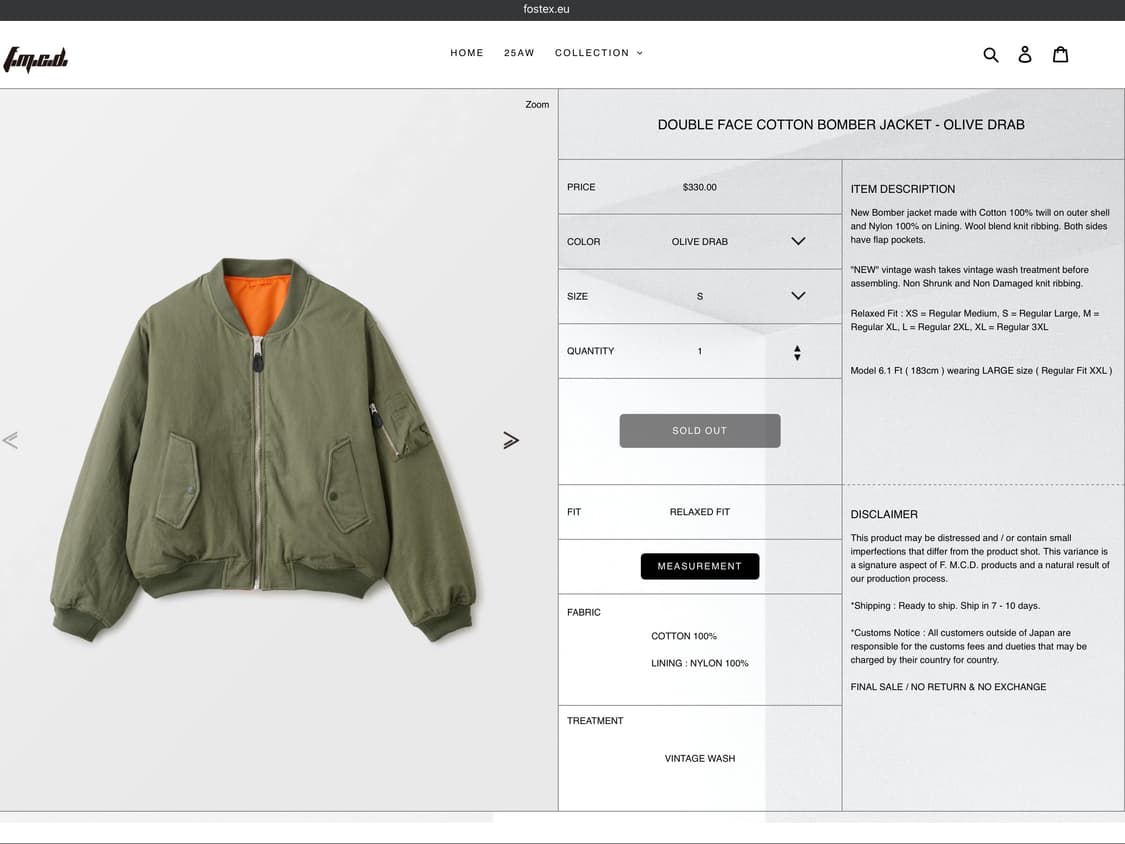Open the 25AW menu item

519,53
